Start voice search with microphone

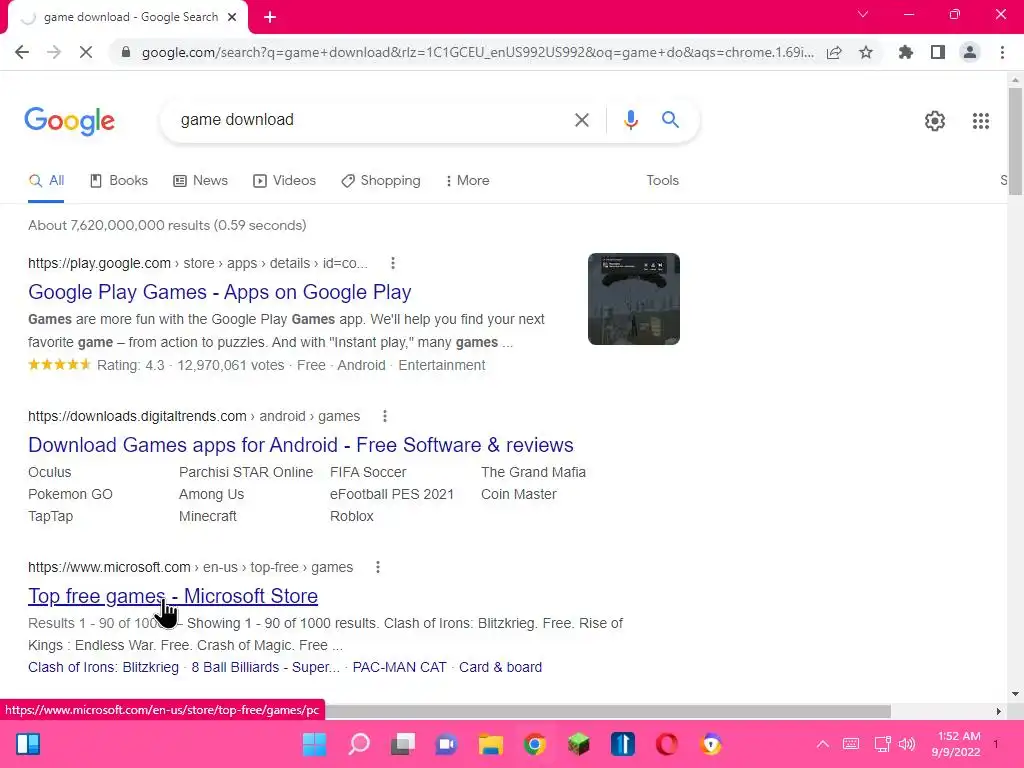click(x=630, y=120)
